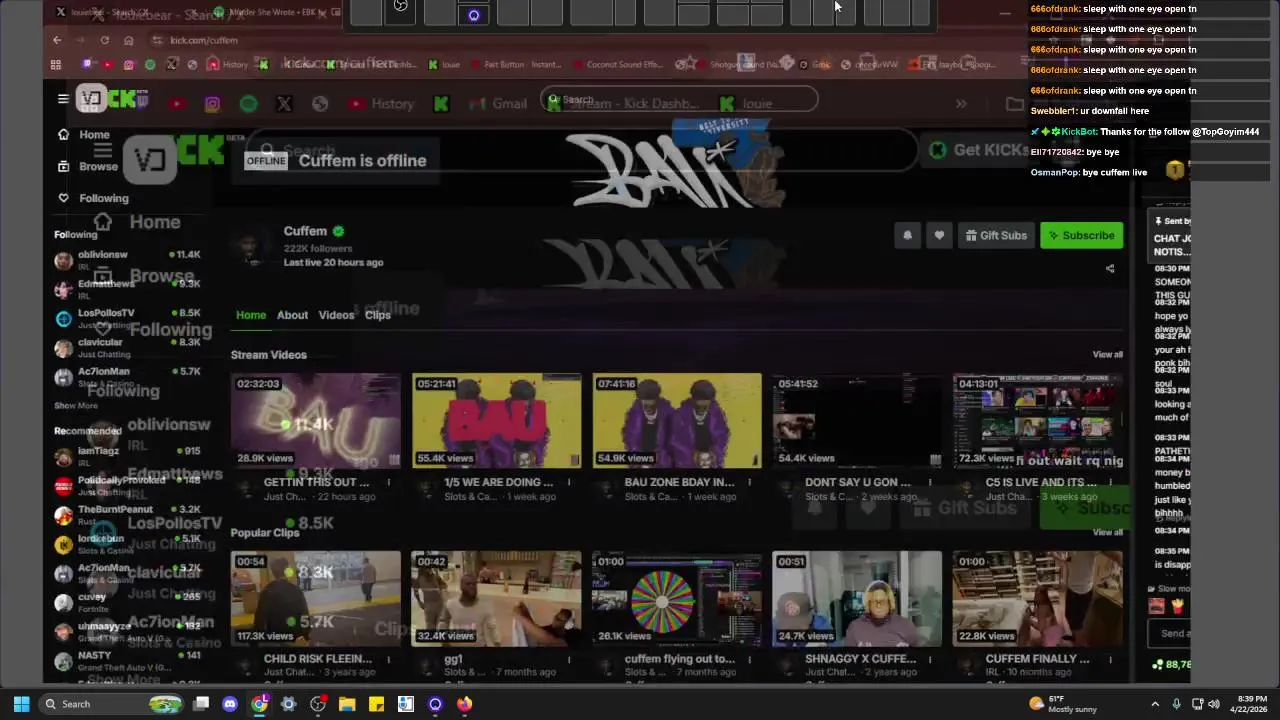Click the weather widget on taskbar
This screenshot has height=720, width=1280.
(1063, 704)
